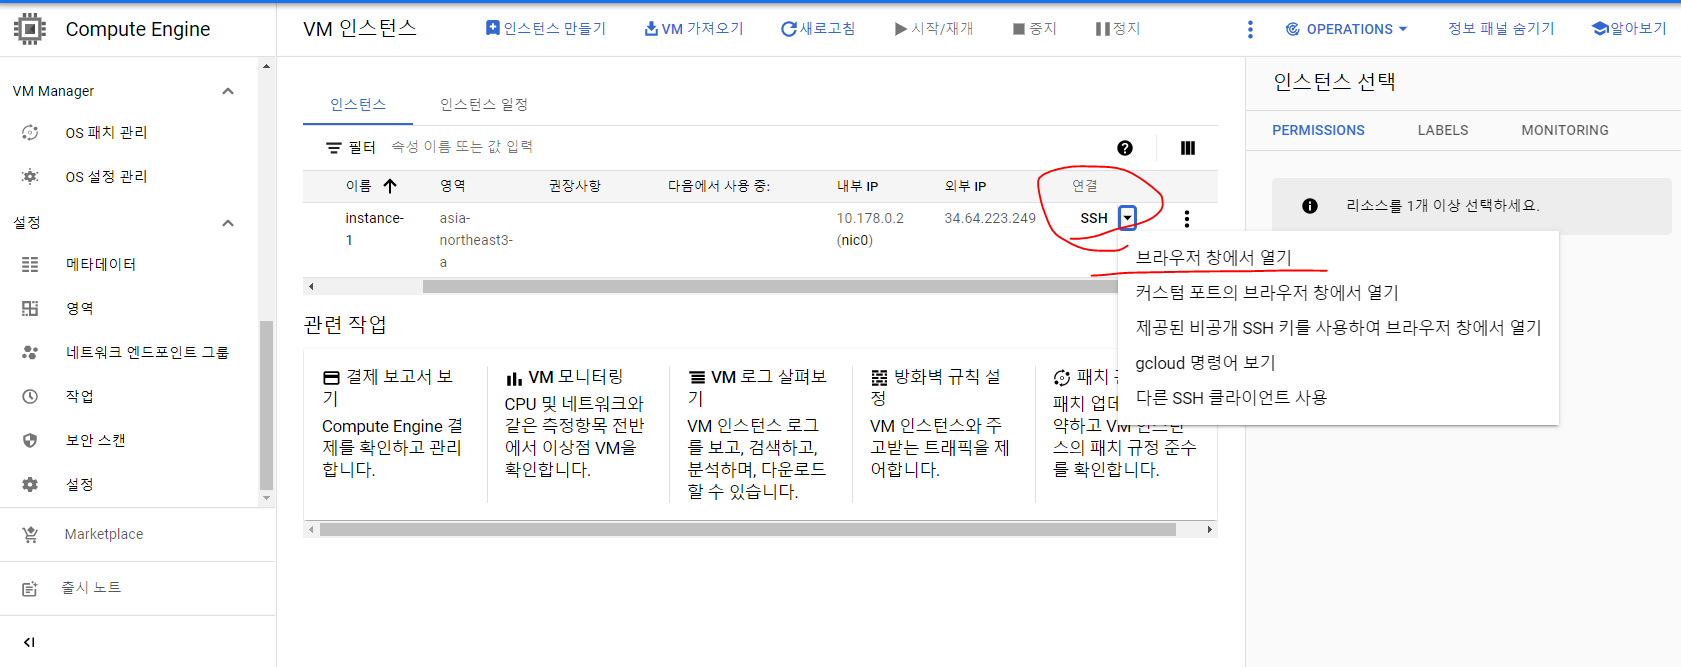Collapse VM Manager section chevron
The height and width of the screenshot is (667, 1681).
228,91
